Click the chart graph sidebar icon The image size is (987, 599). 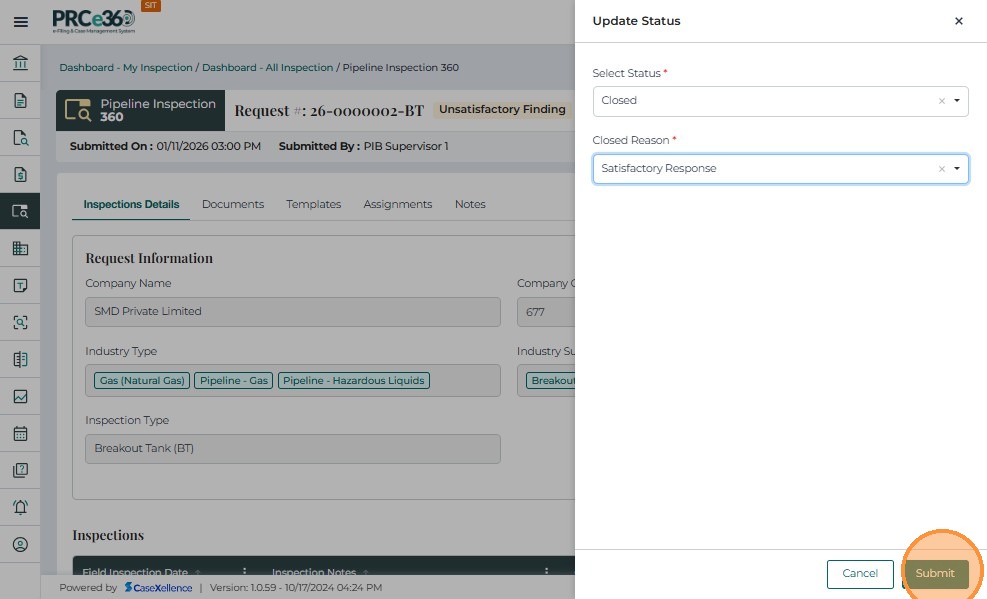coord(20,397)
